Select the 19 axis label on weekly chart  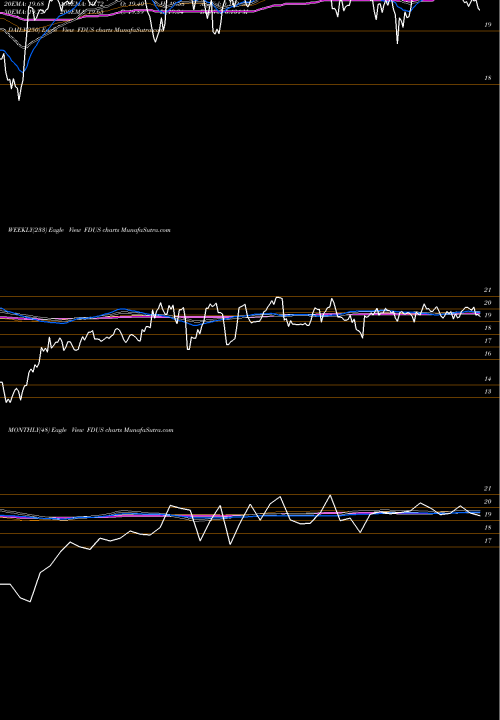click(488, 315)
